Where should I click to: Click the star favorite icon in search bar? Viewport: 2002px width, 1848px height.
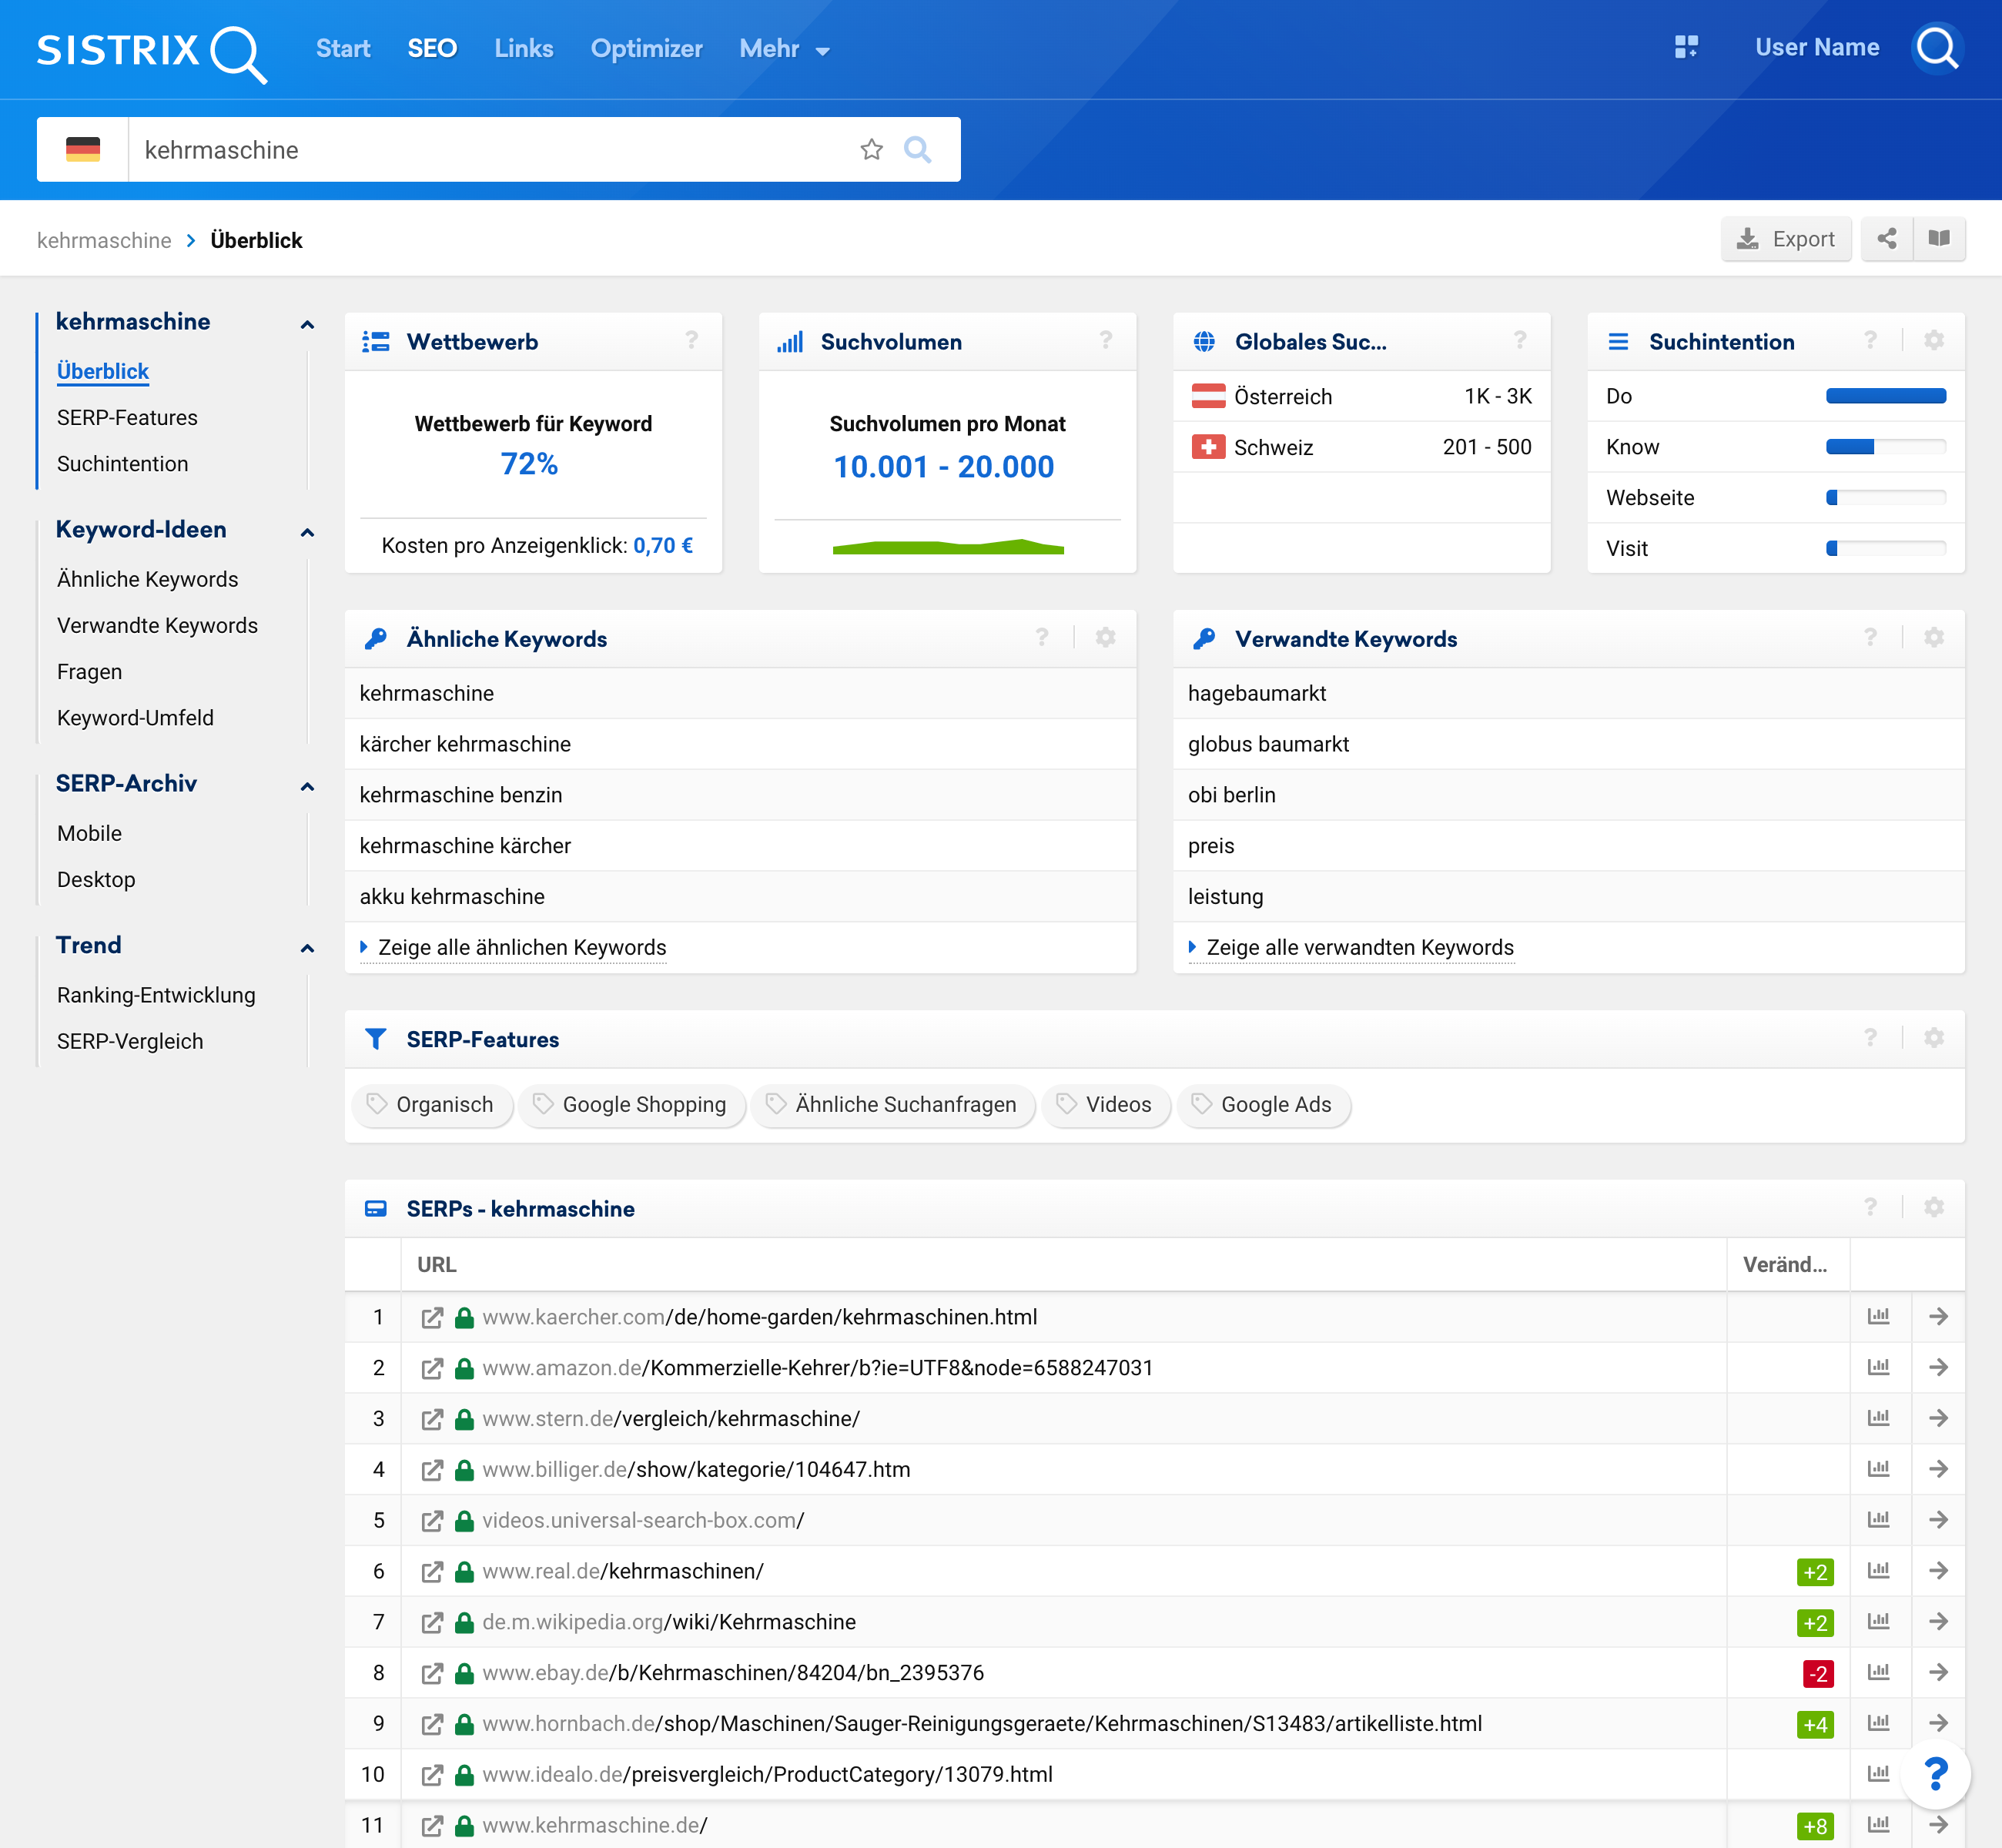coord(871,150)
